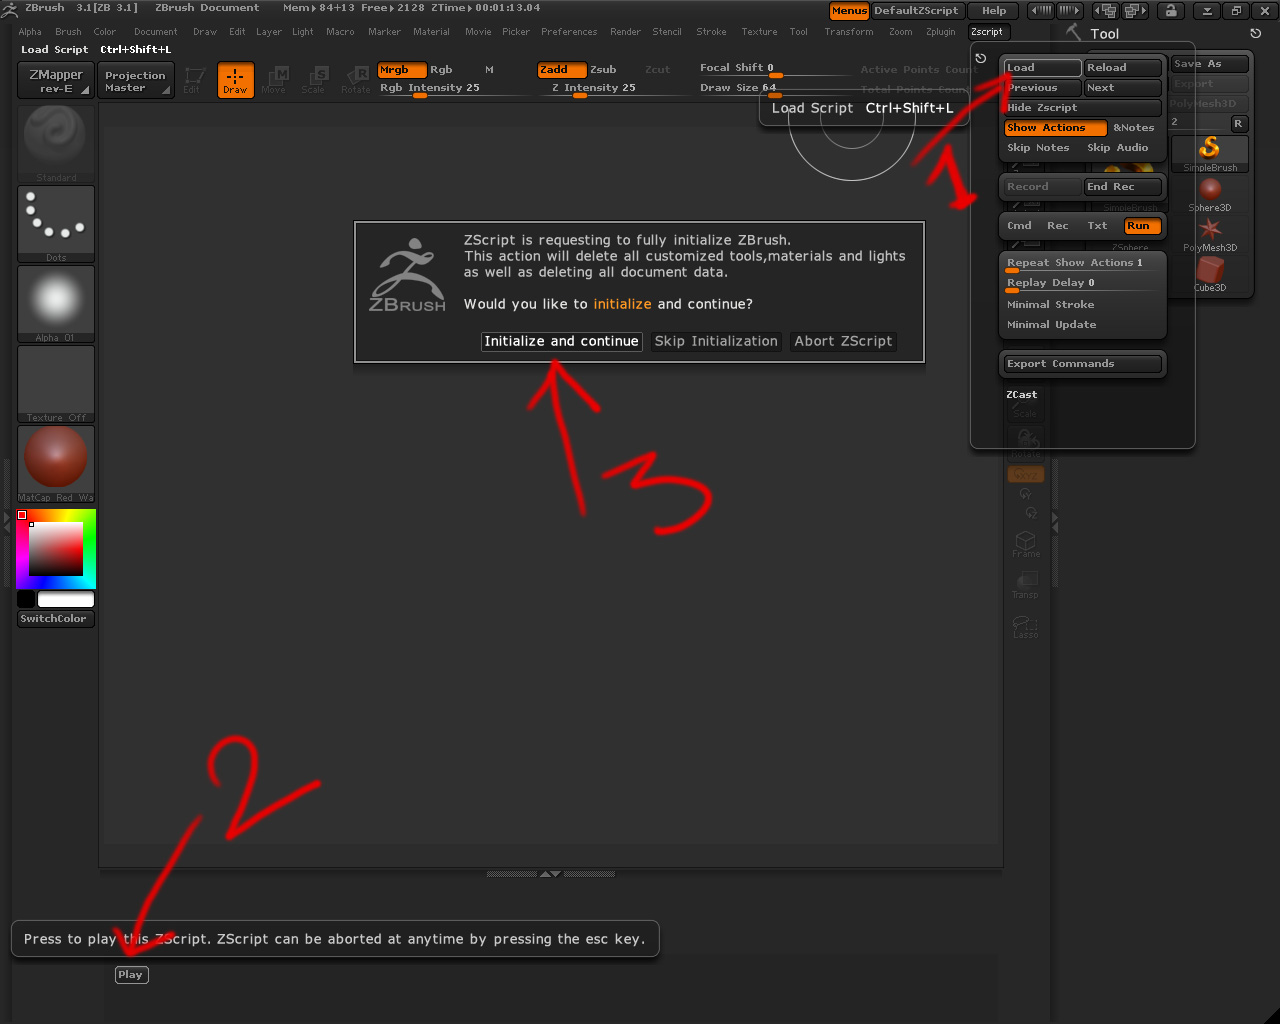This screenshot has height=1024, width=1280.
Task: Click Reload in the Zscript palette
Action: pyautogui.click(x=1123, y=68)
